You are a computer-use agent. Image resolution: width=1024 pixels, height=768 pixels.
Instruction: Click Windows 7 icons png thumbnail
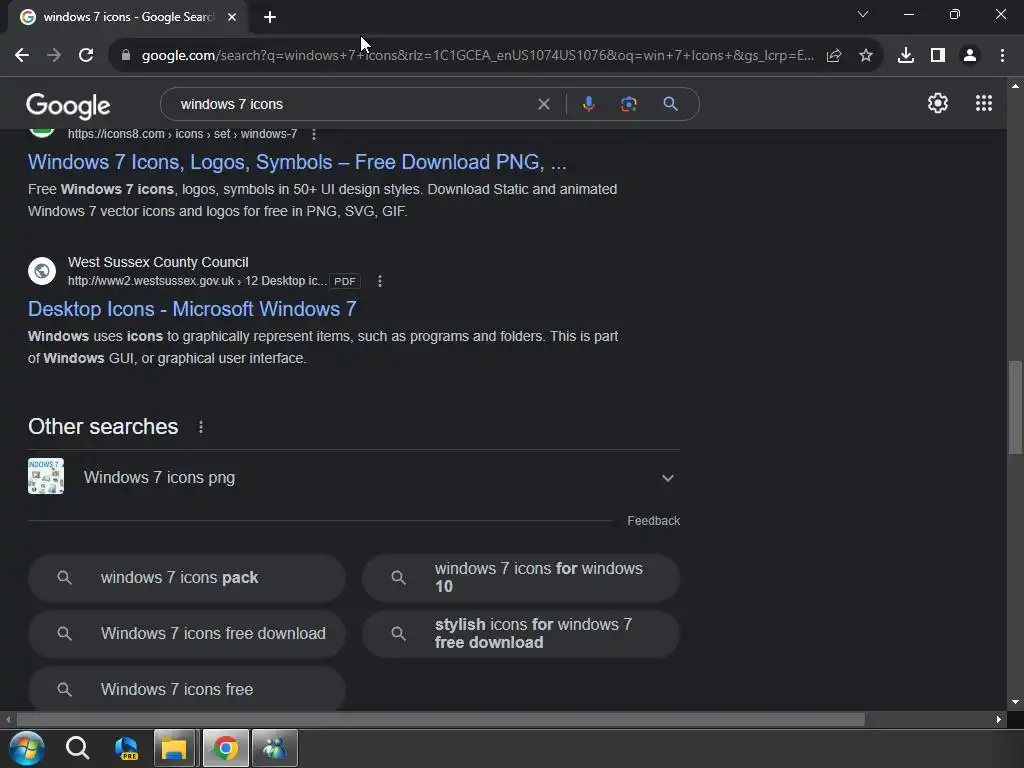click(x=46, y=476)
